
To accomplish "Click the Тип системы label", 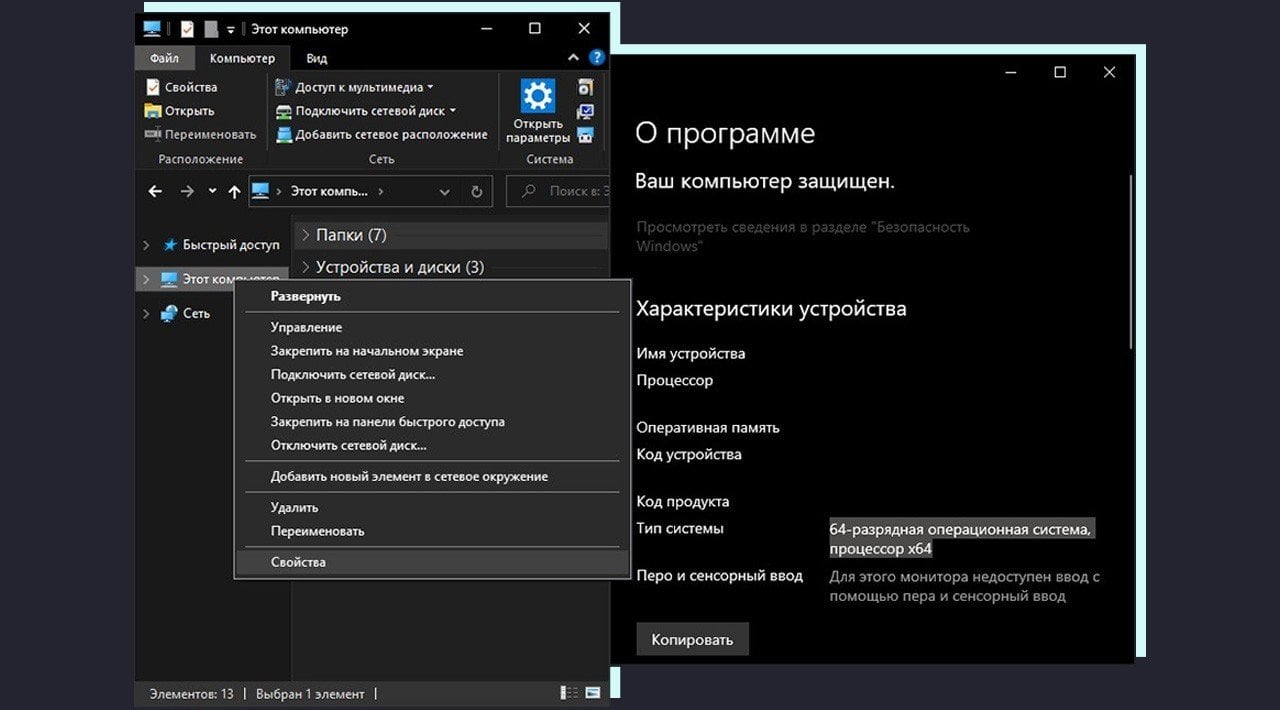I will pyautogui.click(x=680, y=529).
